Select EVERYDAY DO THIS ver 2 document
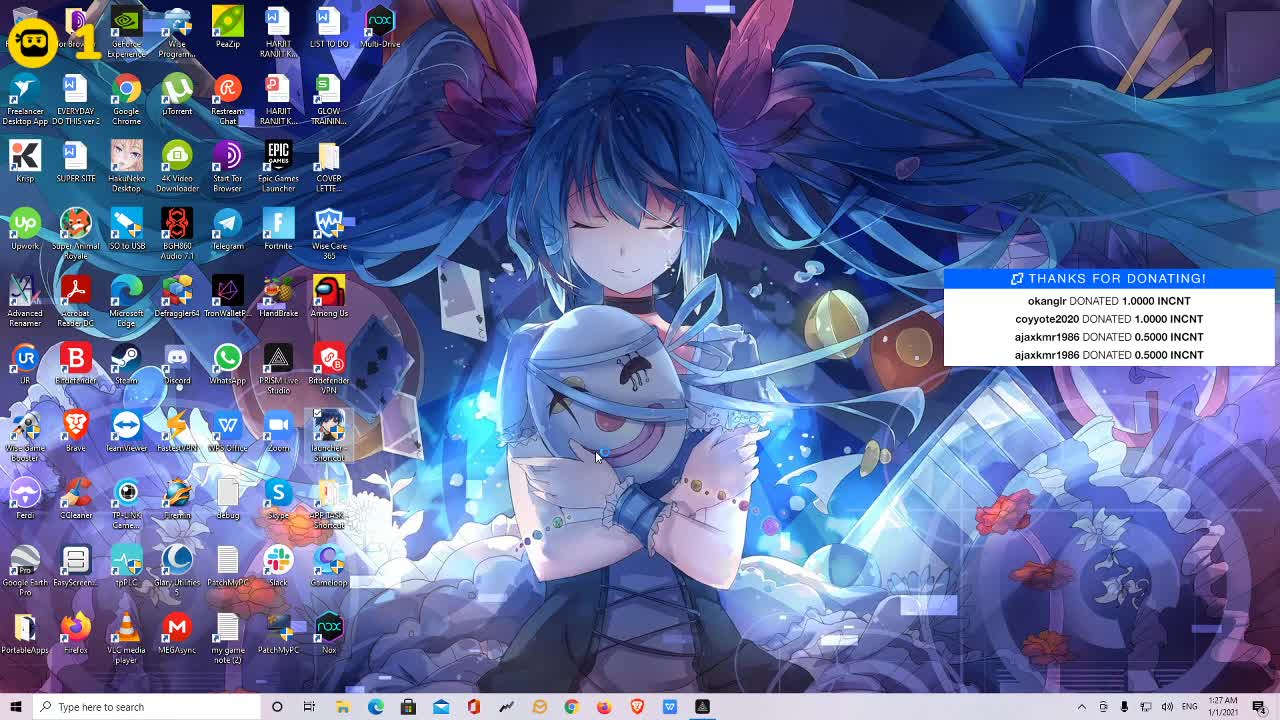The height and width of the screenshot is (720, 1280). pyautogui.click(x=75, y=100)
